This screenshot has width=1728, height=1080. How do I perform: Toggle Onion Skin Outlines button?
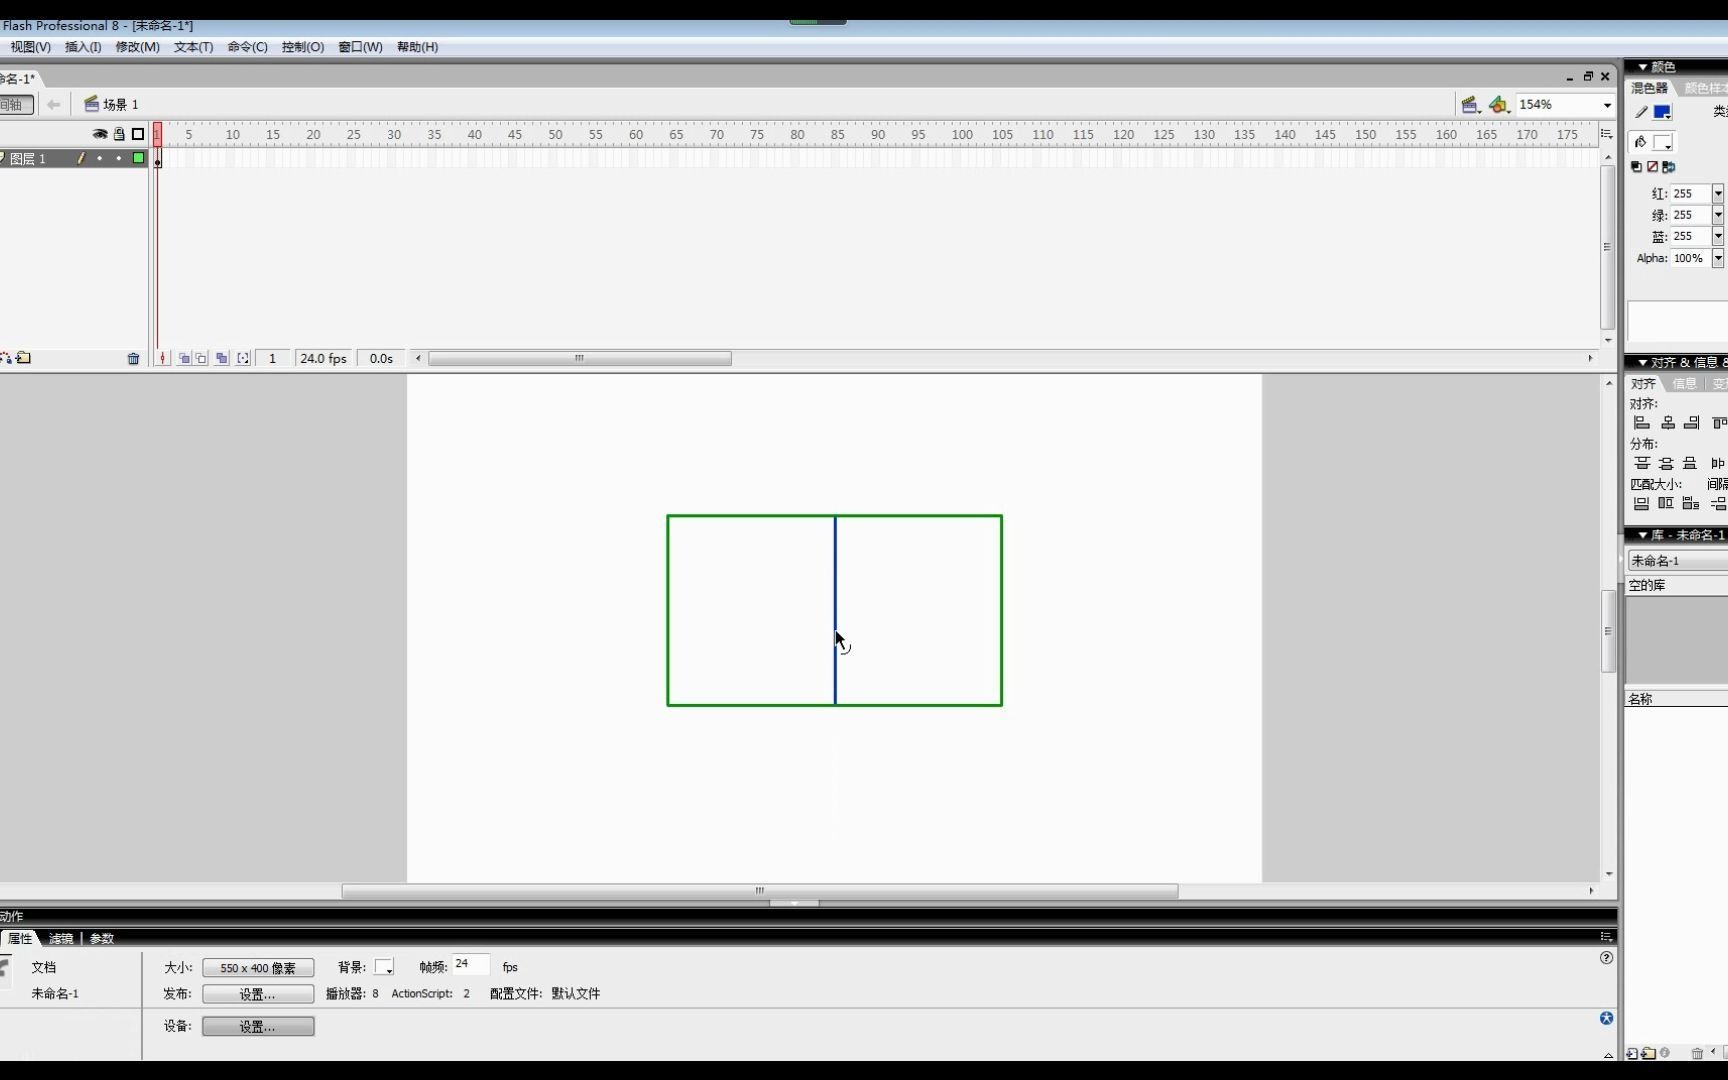click(x=202, y=358)
